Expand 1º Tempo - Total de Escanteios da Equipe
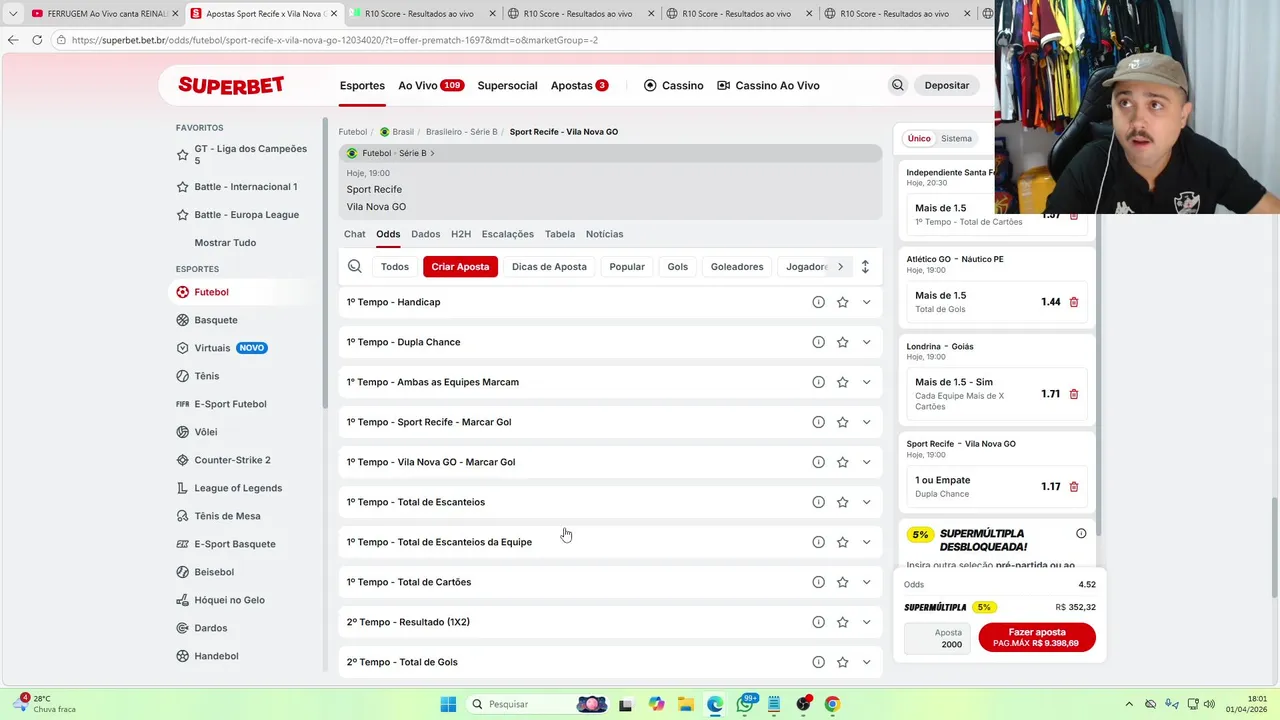 click(866, 542)
